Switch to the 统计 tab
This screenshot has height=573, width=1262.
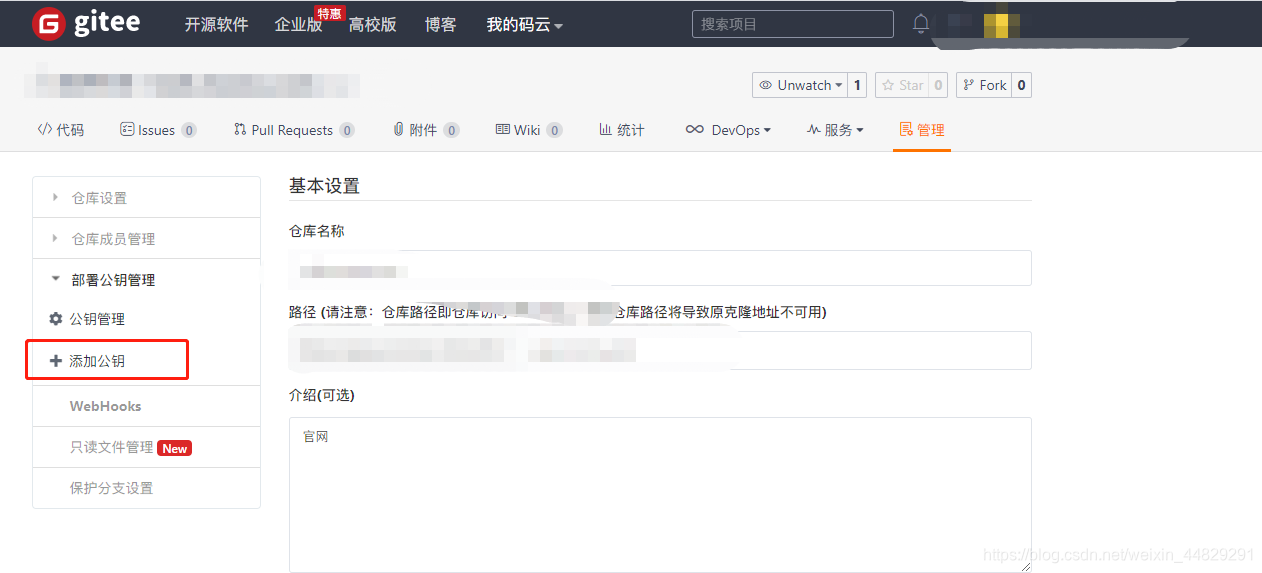[x=622, y=130]
